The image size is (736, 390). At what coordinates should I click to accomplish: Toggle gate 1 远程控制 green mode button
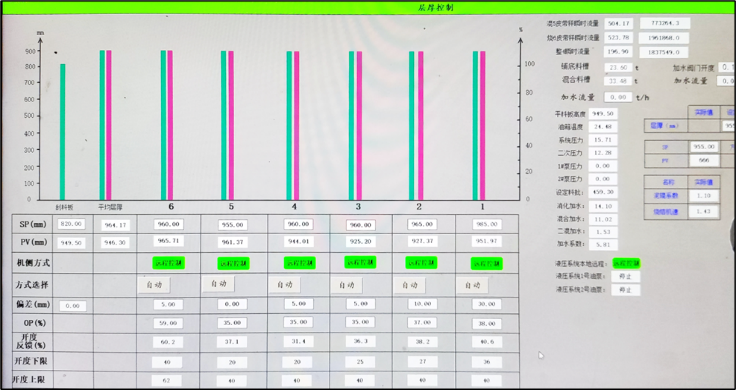[x=487, y=264]
